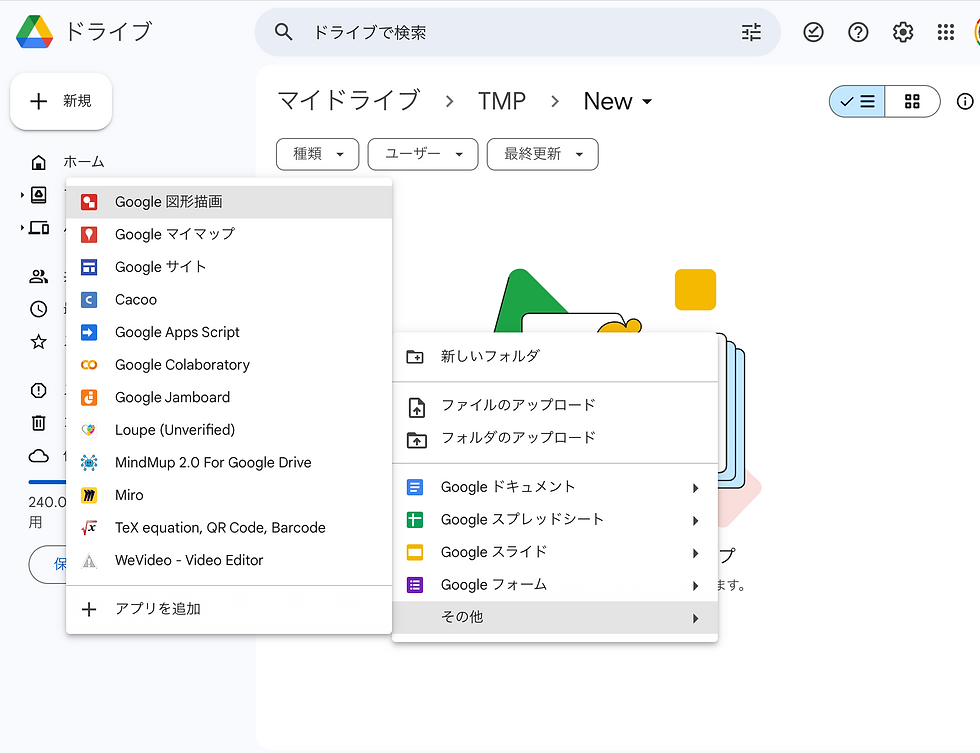Image resolution: width=980 pixels, height=753 pixels.
Task: Choose アプリを追加 in the submenu
Action: (x=229, y=609)
